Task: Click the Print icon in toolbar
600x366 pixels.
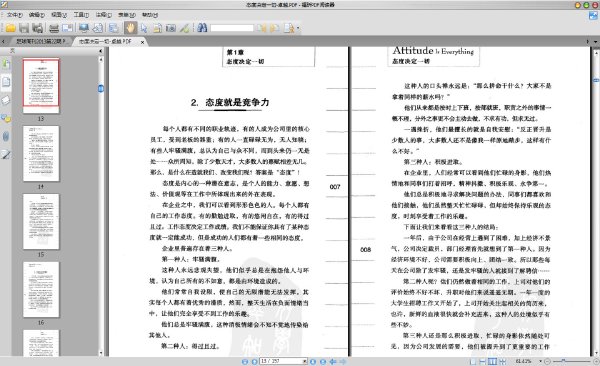Action: point(54,28)
